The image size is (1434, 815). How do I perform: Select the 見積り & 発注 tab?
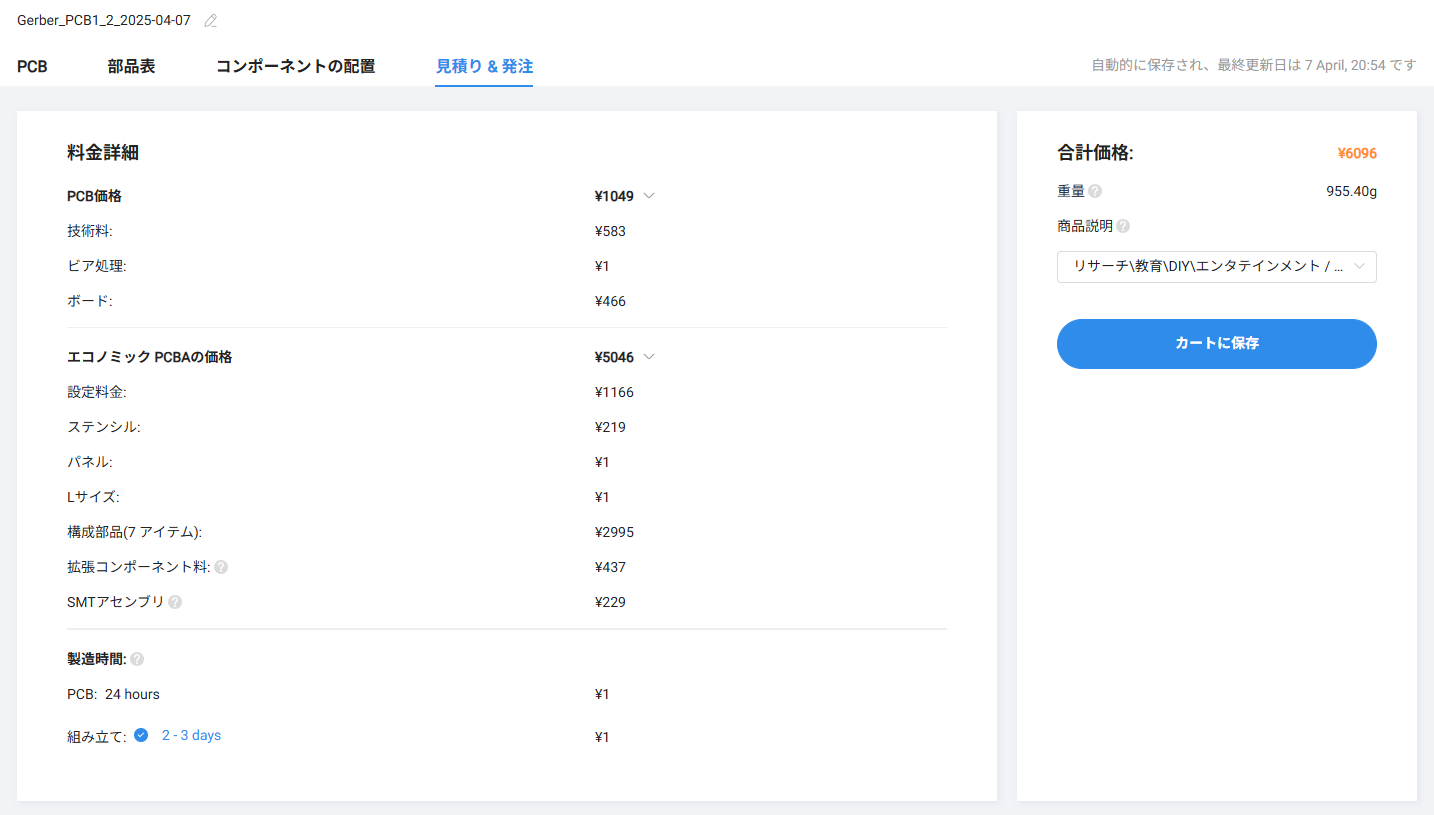pos(484,67)
